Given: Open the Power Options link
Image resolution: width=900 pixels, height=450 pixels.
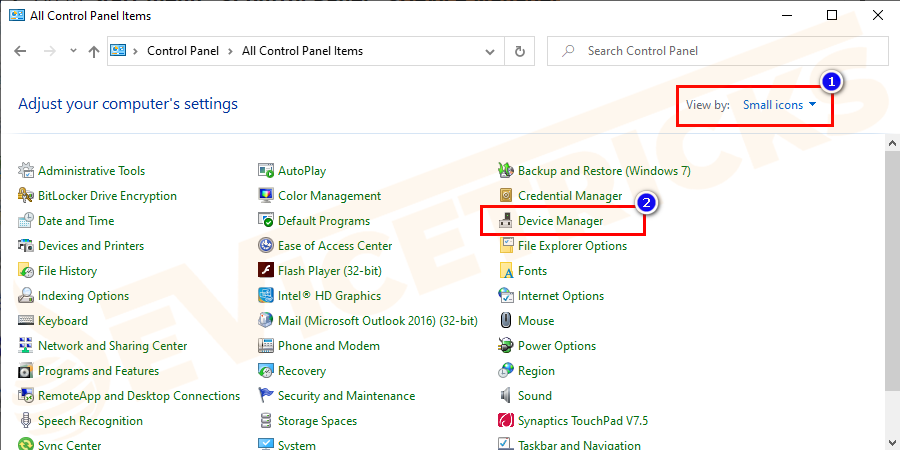Looking at the screenshot, I should [557, 346].
